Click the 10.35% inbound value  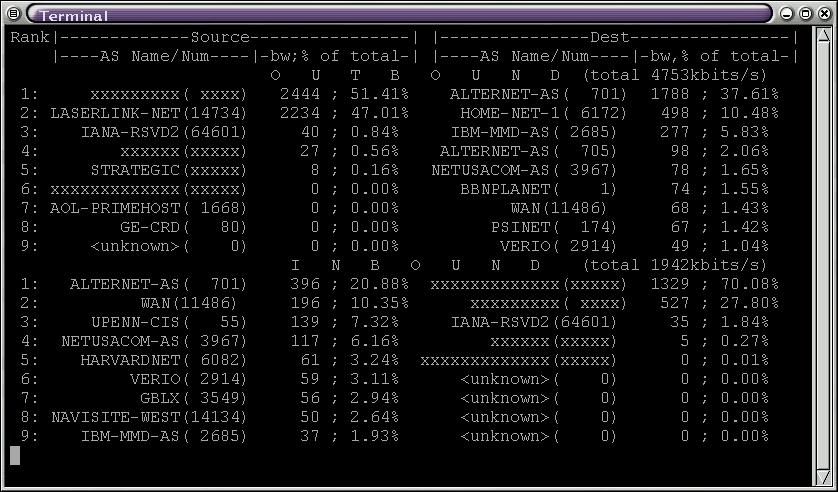[x=379, y=303]
